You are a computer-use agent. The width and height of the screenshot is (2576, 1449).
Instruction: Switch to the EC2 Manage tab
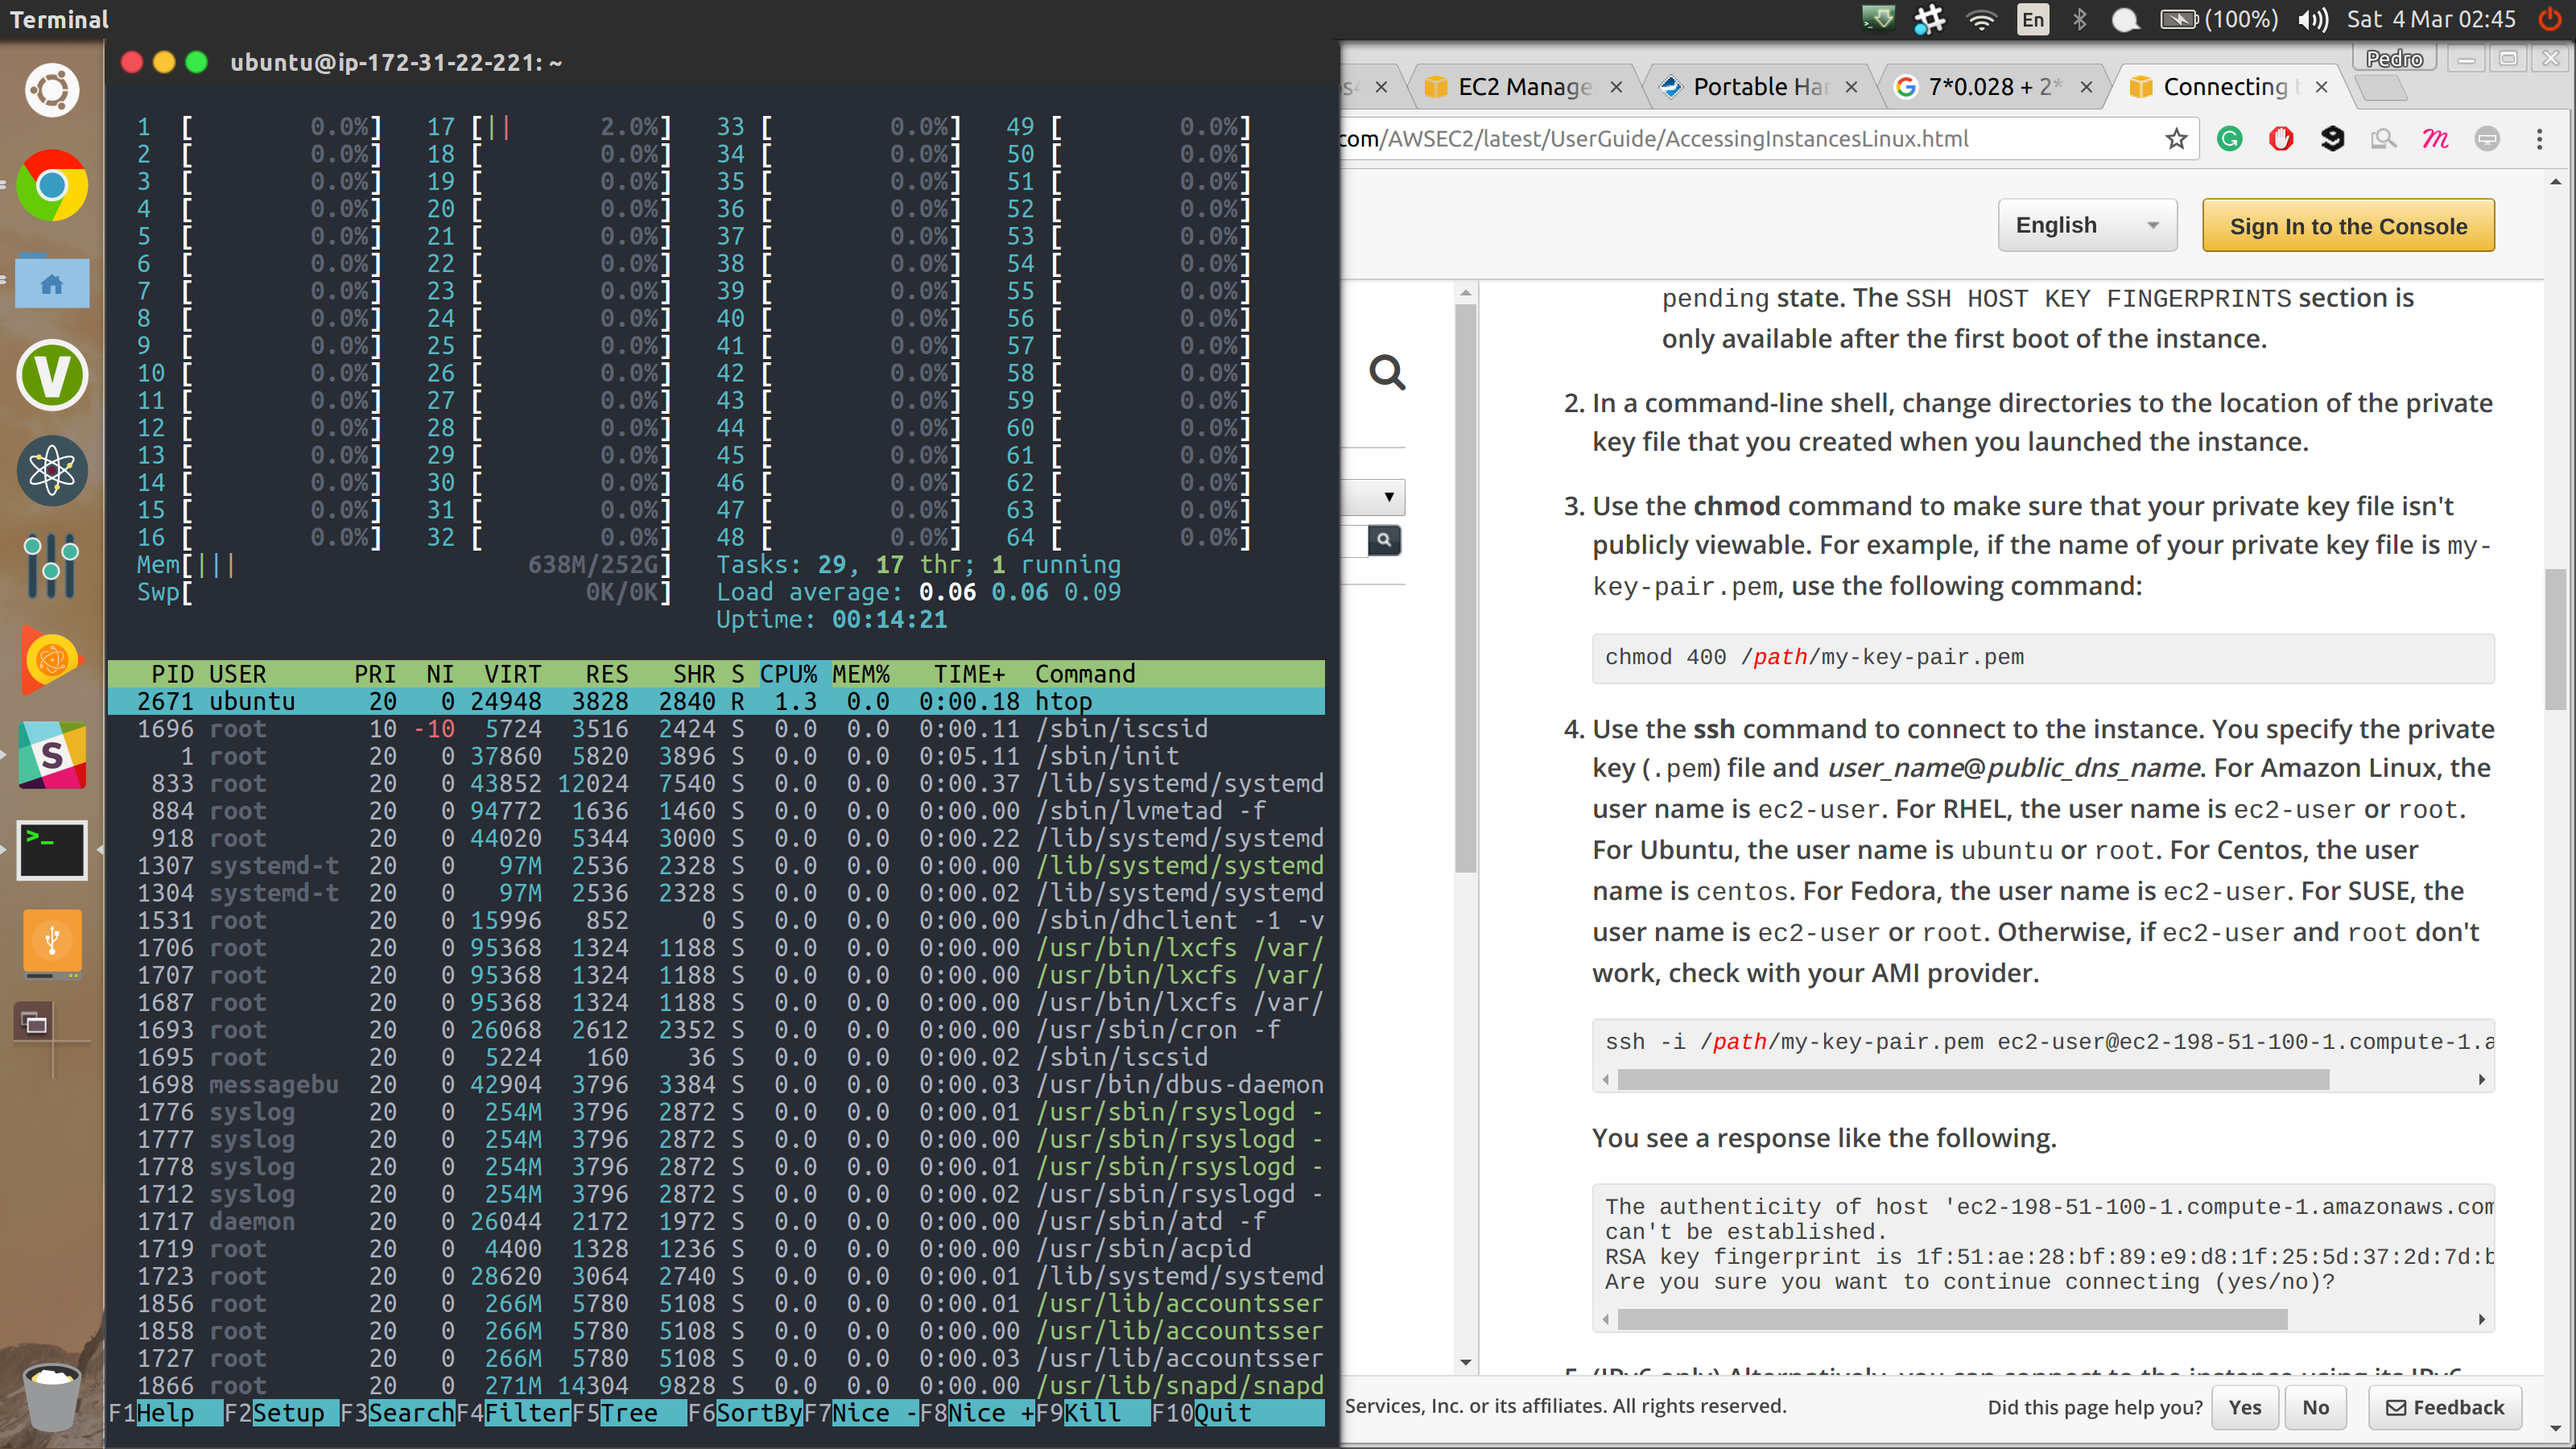click(1523, 87)
